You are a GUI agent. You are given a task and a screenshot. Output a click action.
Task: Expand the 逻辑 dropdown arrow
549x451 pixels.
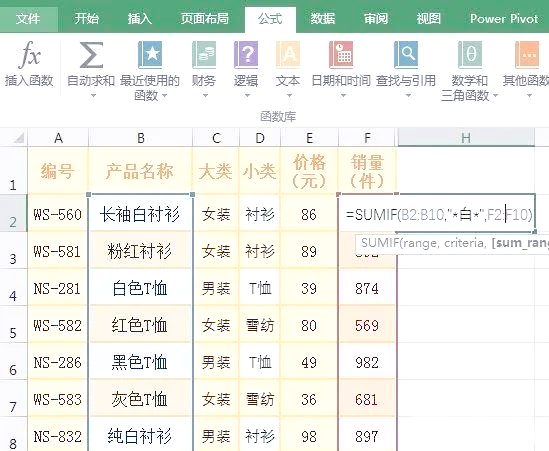[x=247, y=95]
